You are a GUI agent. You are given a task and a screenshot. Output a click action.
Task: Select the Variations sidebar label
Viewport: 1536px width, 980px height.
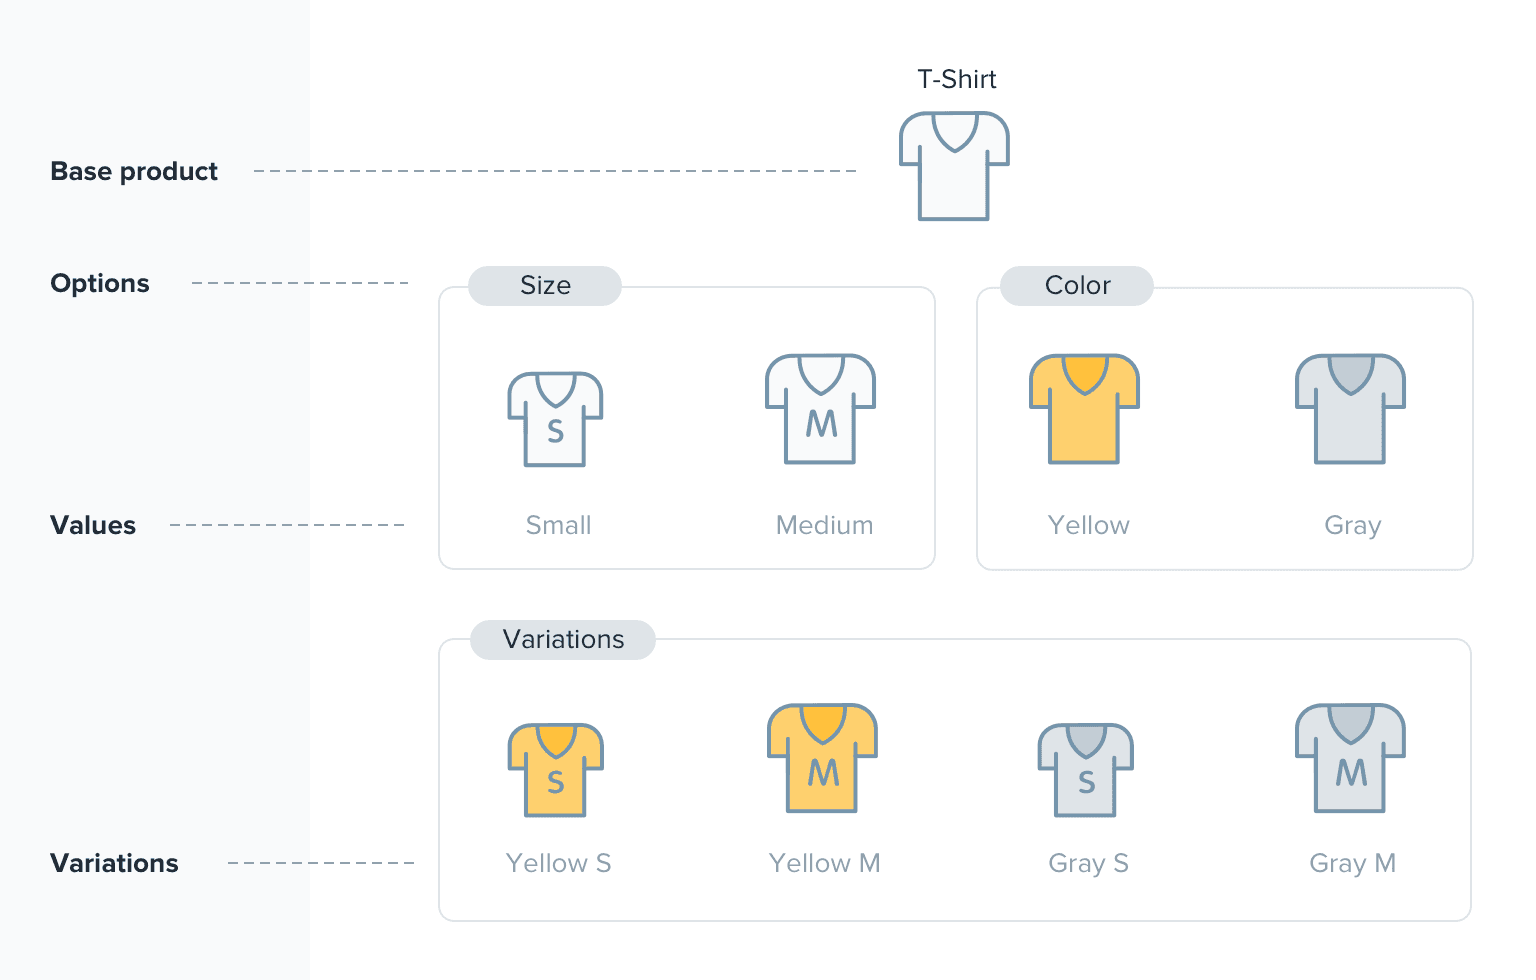point(114,863)
